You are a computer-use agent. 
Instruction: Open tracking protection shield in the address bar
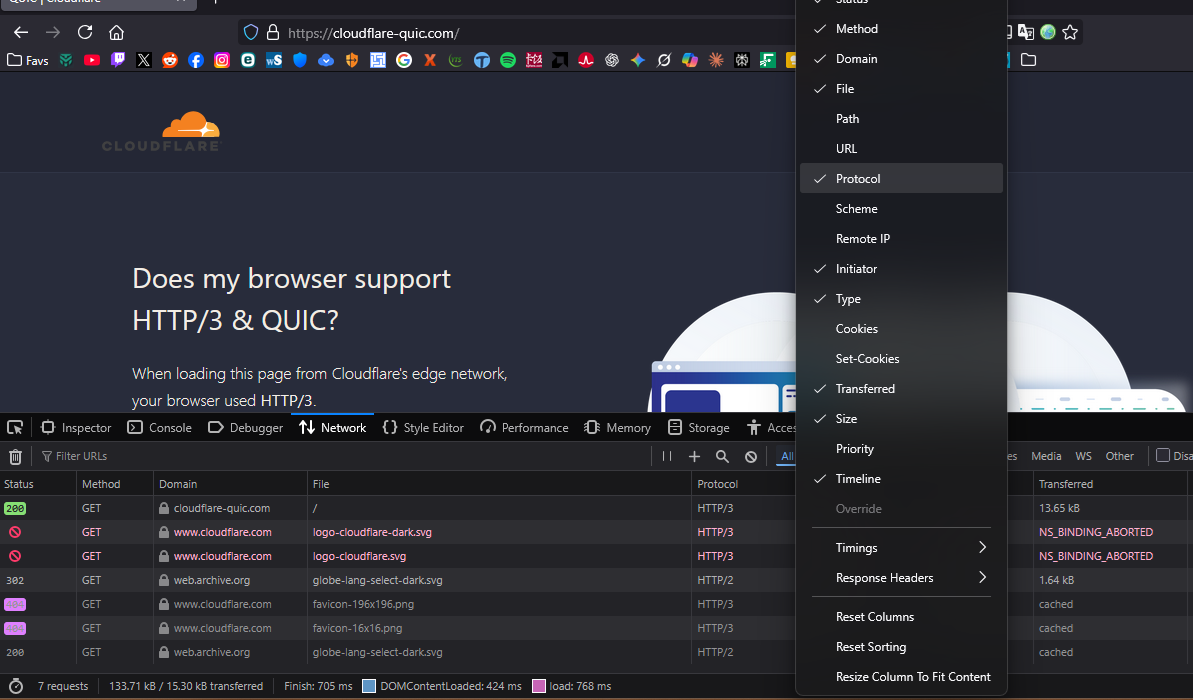(x=250, y=32)
